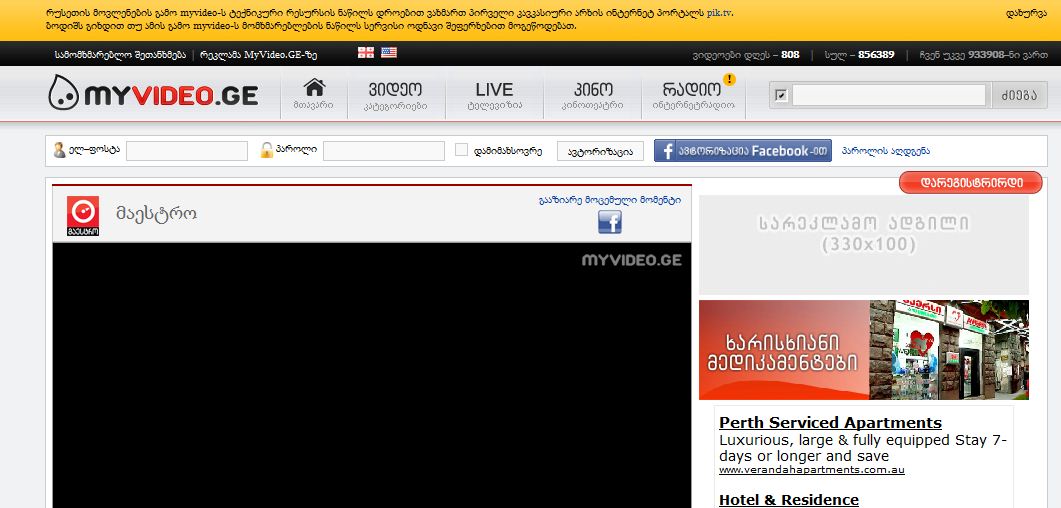This screenshot has height=508, width=1061.
Task: Open the user agreement link
Action: tap(120, 55)
